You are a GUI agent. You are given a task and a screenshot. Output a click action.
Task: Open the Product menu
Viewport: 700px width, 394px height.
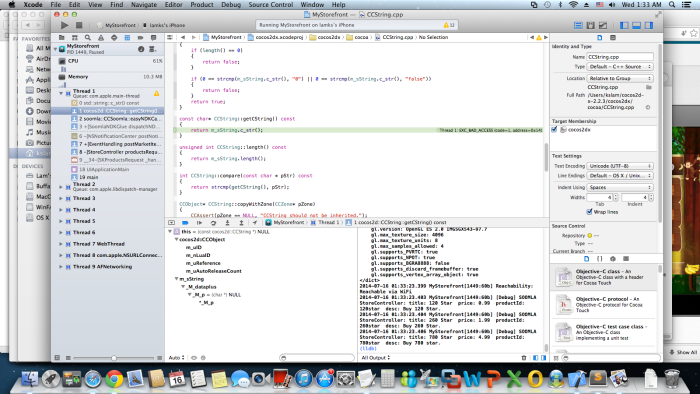click(x=202, y=4)
